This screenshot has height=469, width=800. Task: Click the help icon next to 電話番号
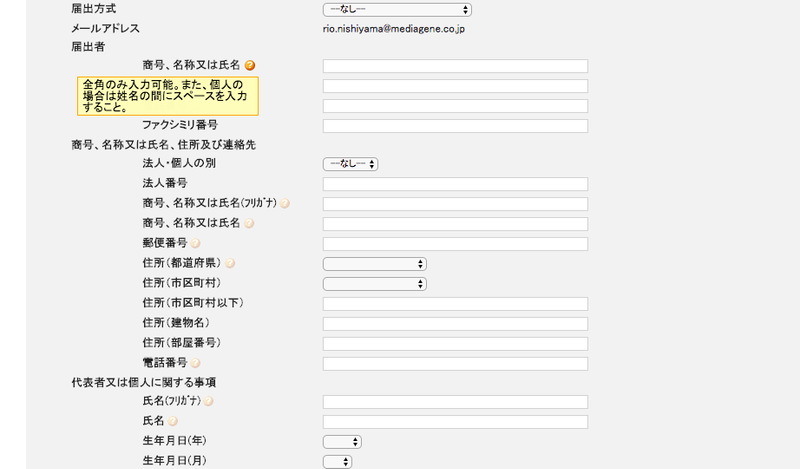[196, 363]
